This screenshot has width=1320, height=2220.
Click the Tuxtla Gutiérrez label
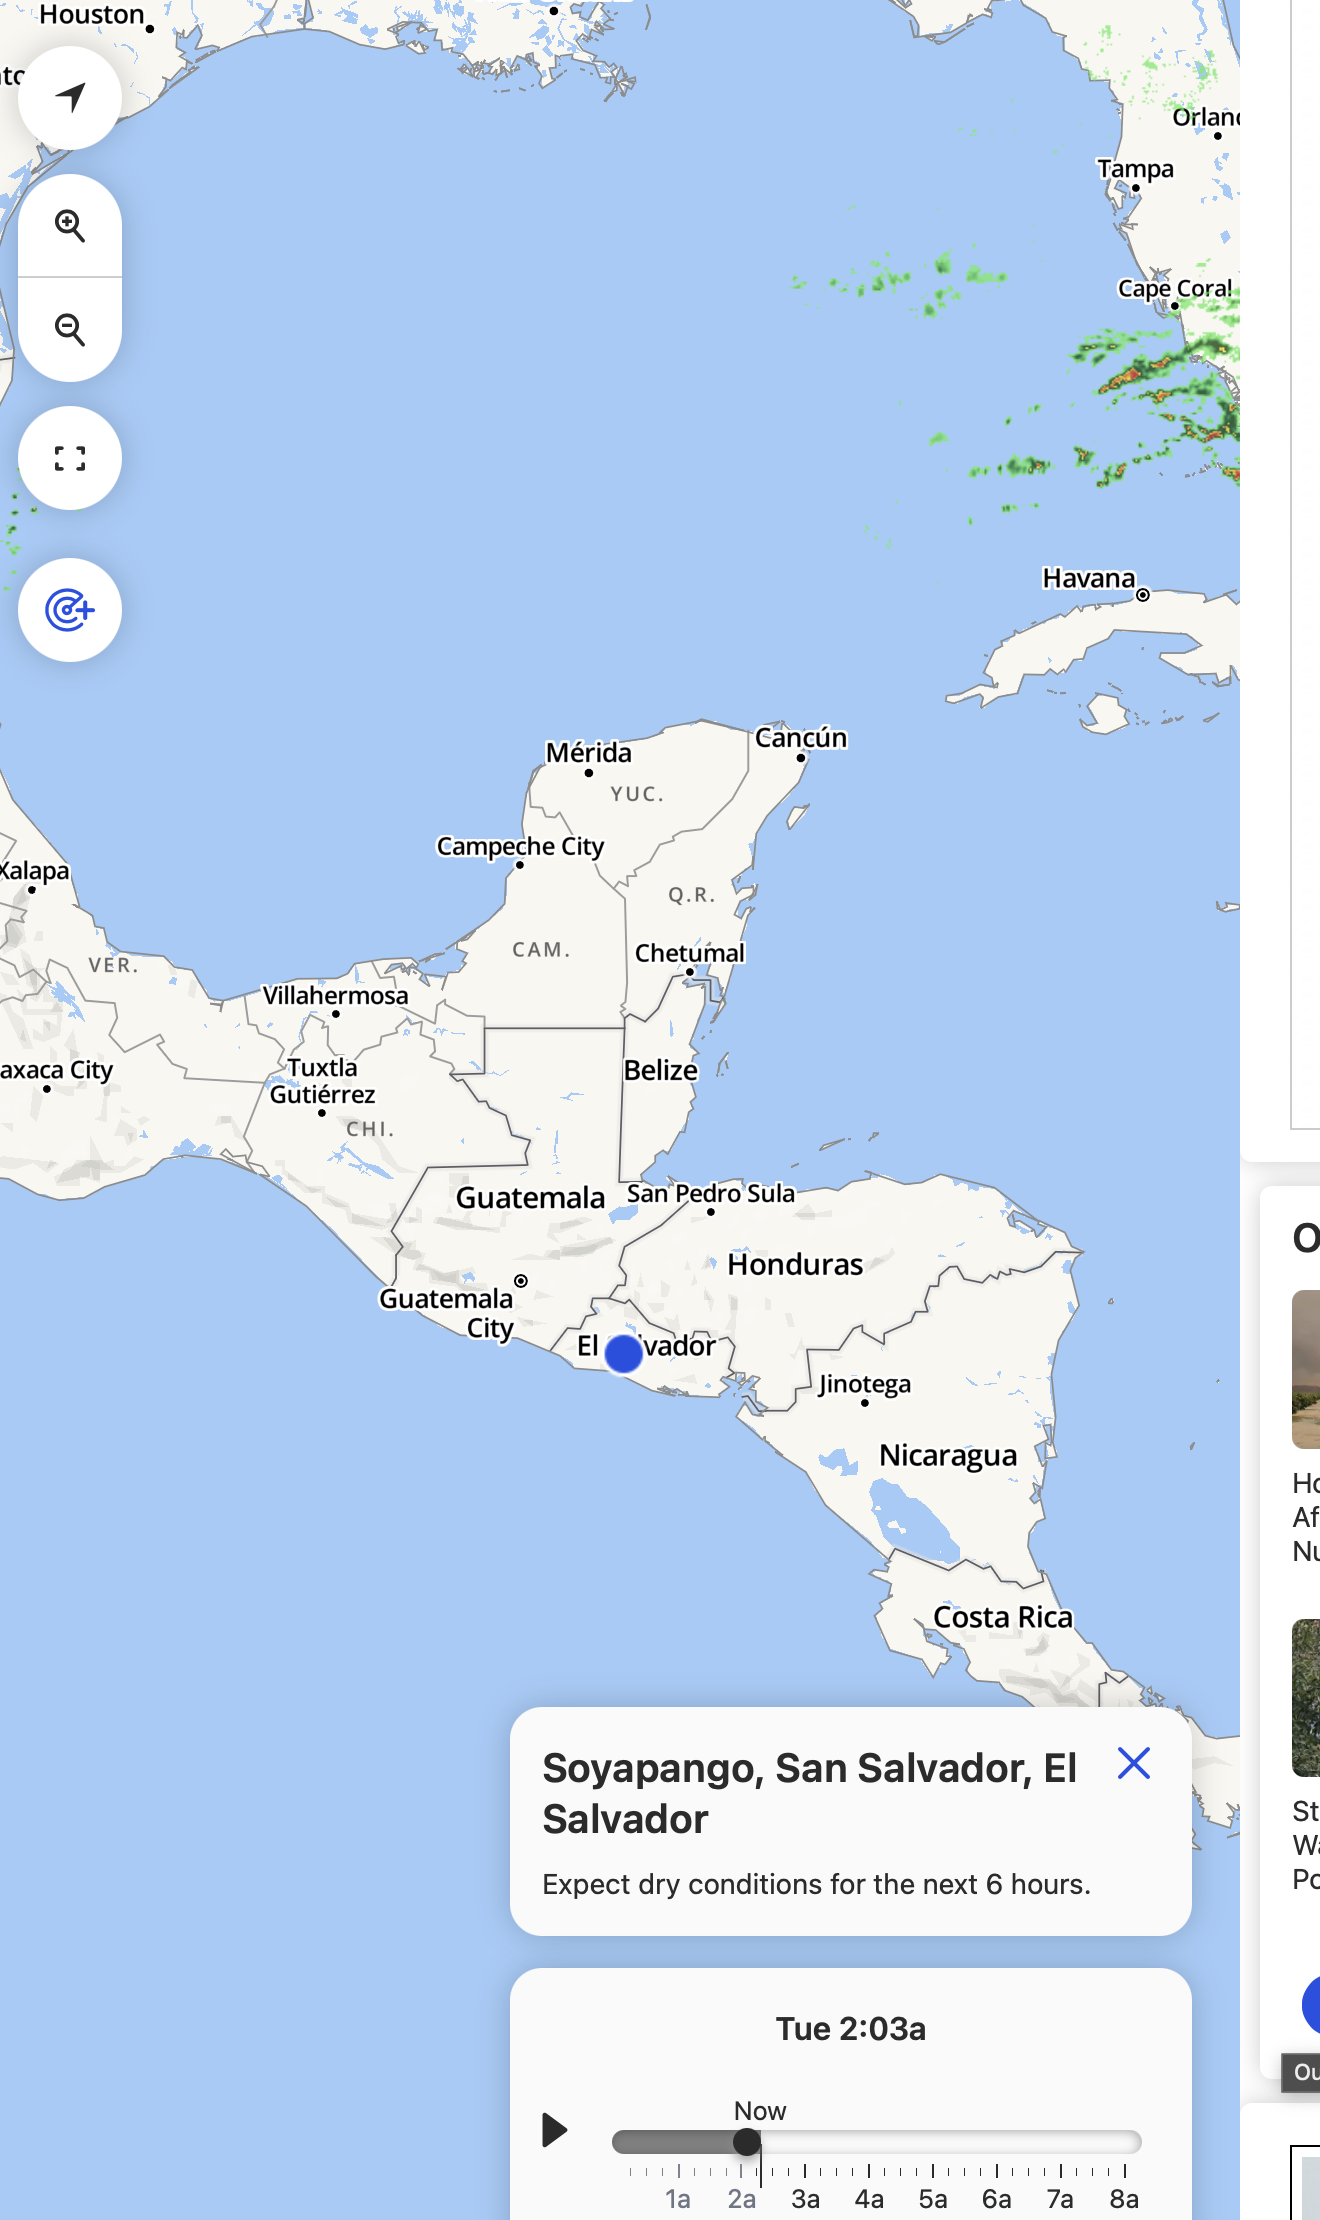pos(323,1081)
